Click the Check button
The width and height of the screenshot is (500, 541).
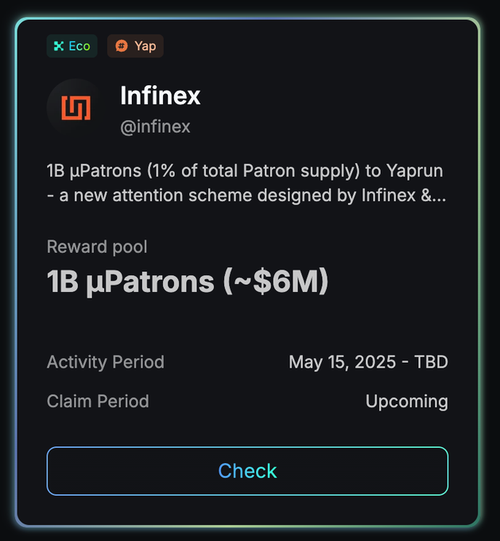(x=247, y=471)
